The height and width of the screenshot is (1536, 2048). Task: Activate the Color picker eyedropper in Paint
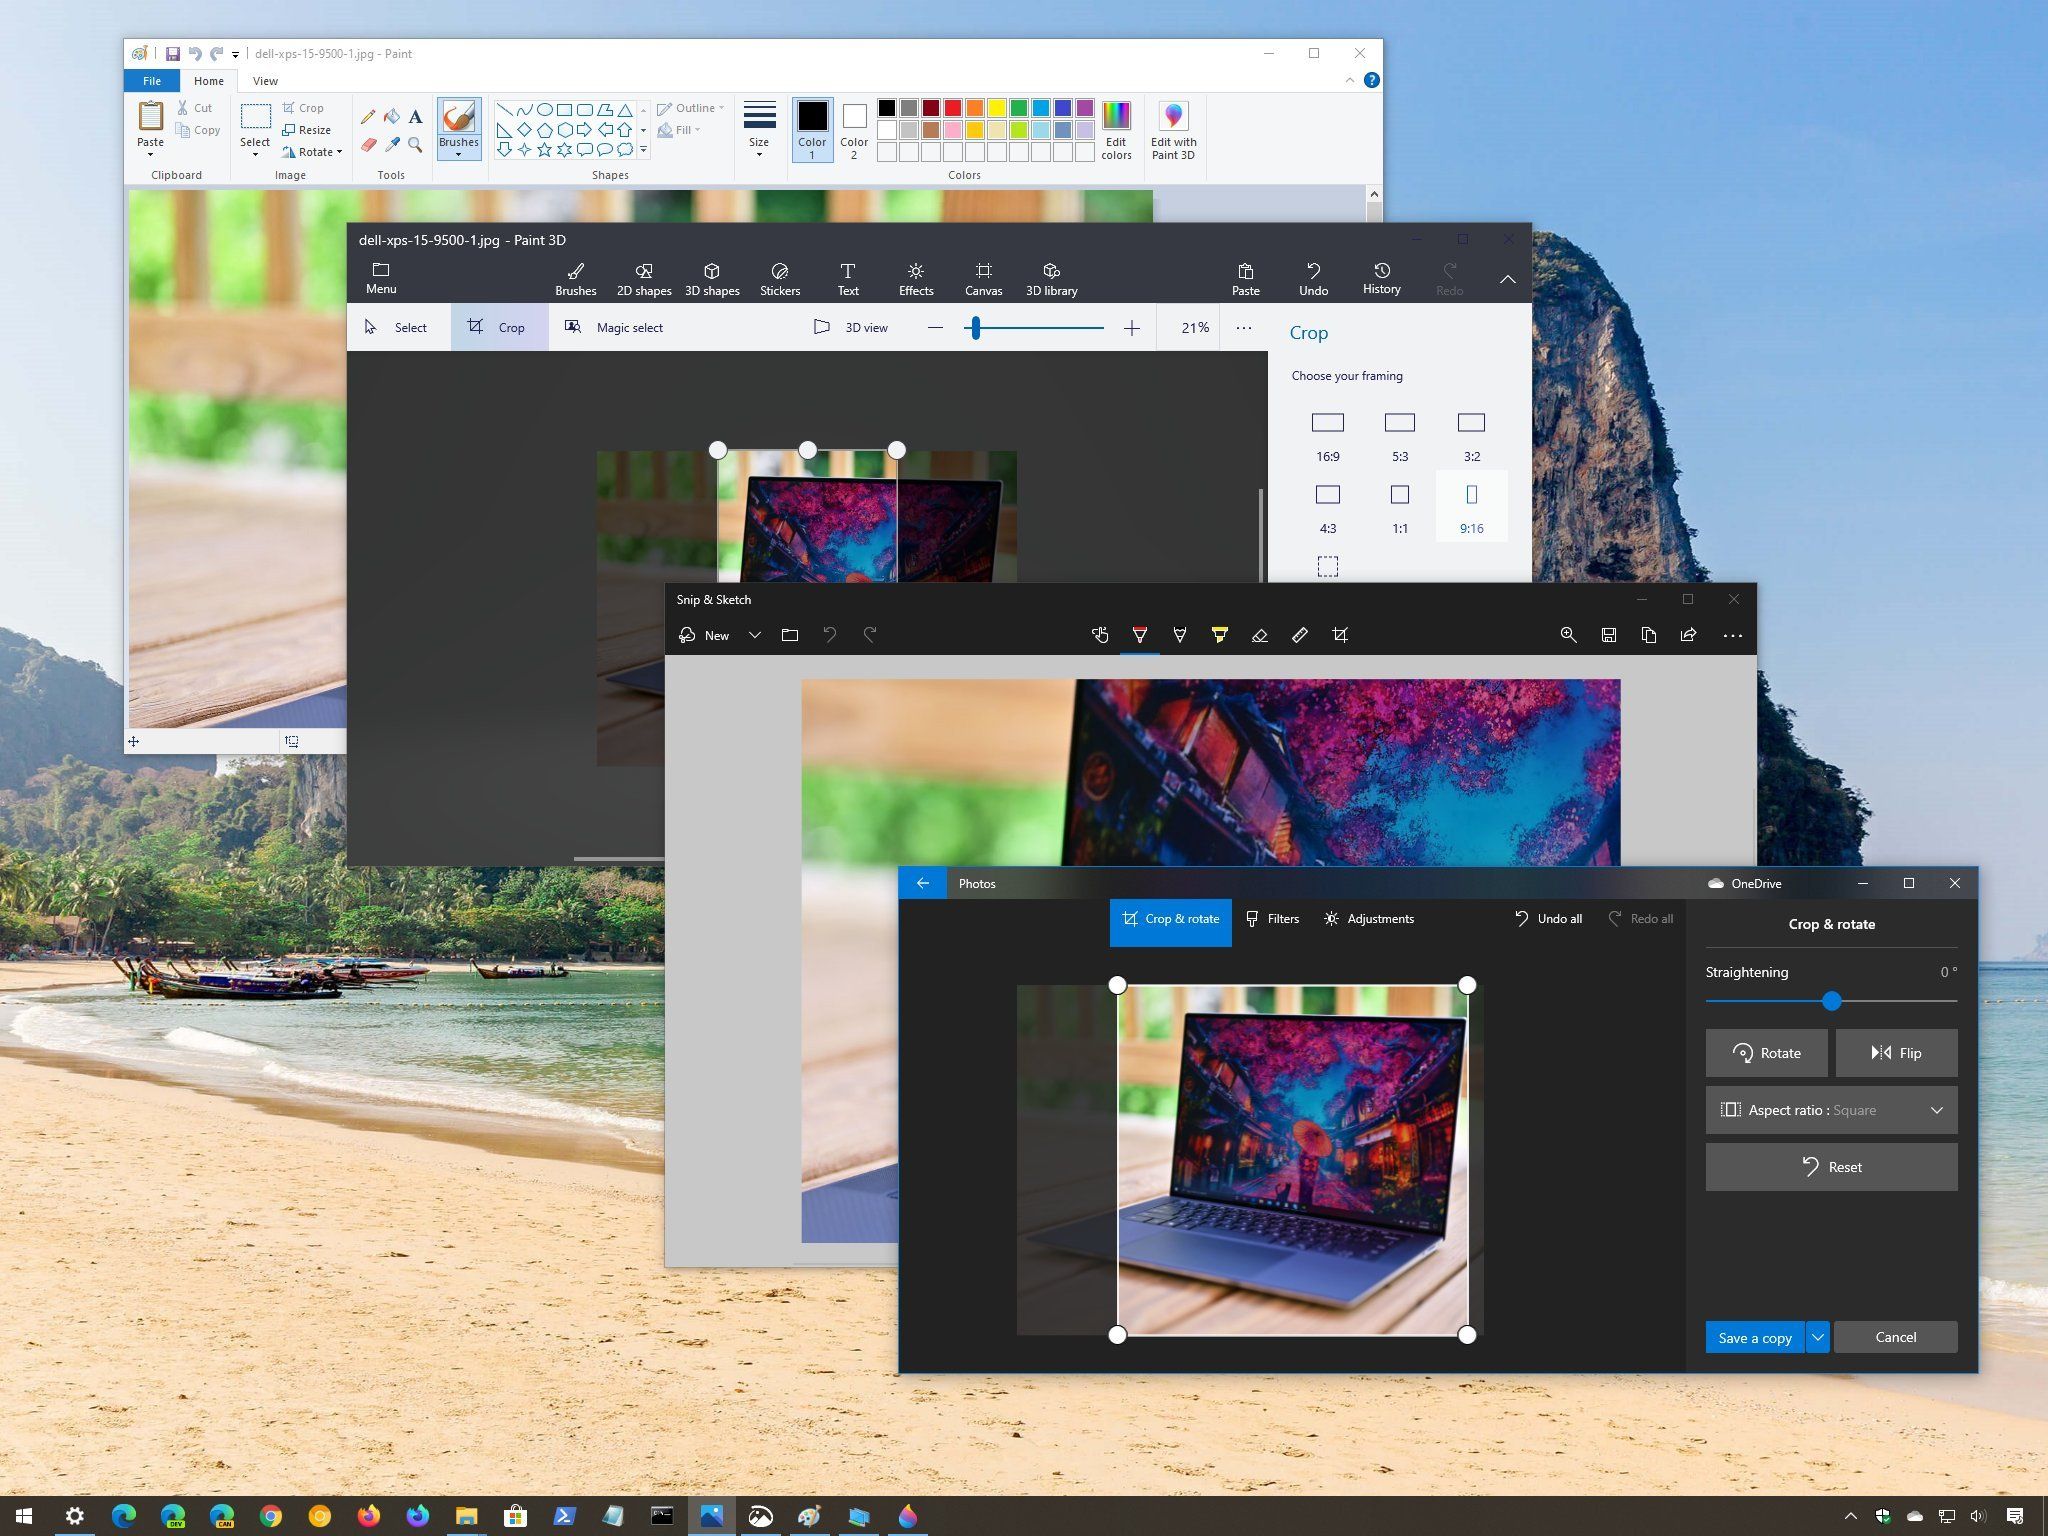tap(392, 145)
